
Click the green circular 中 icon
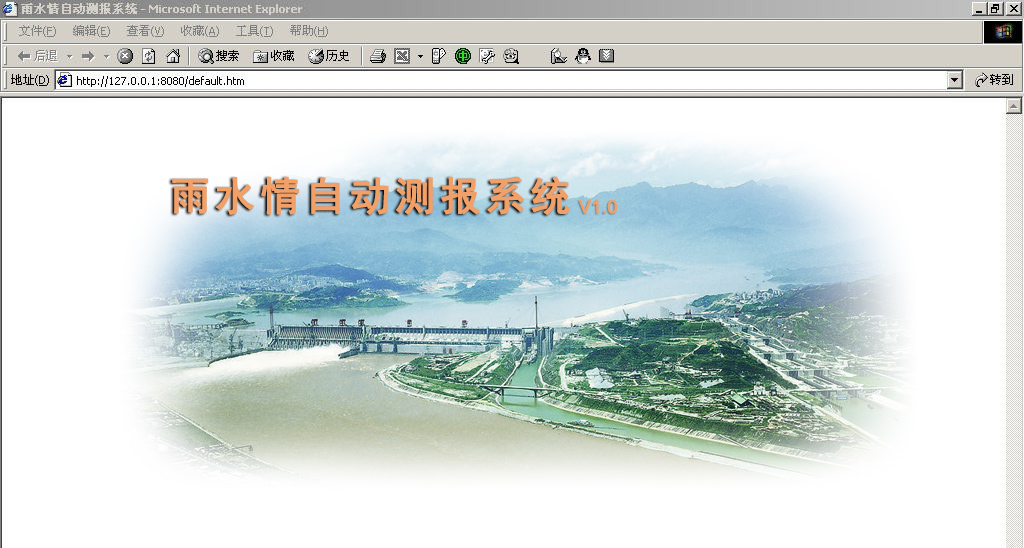463,56
